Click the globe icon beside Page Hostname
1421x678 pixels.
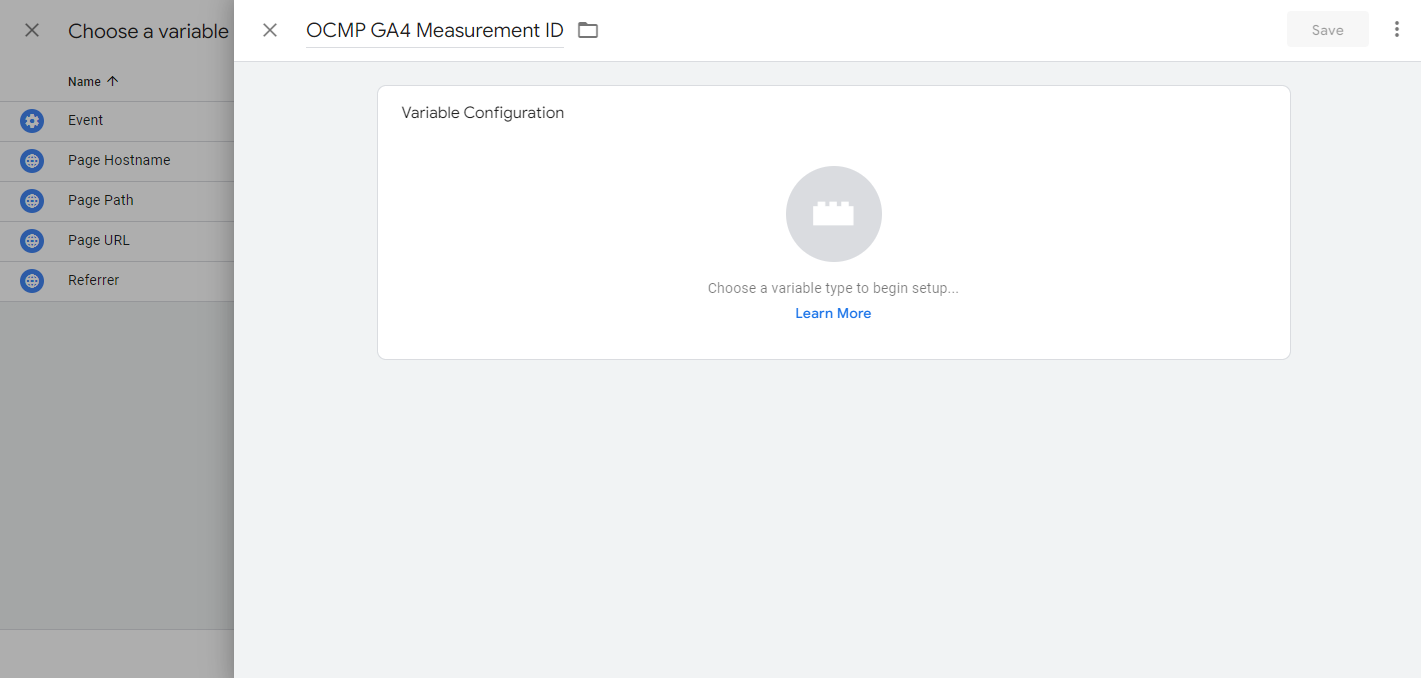click(32, 161)
